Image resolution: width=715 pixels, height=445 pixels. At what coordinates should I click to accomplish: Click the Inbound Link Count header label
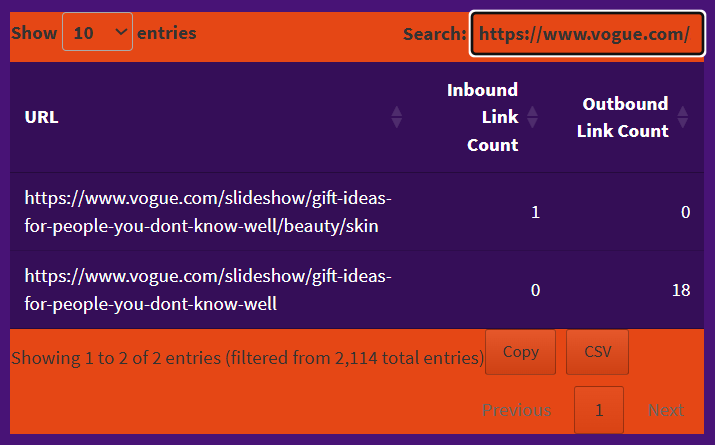483,117
